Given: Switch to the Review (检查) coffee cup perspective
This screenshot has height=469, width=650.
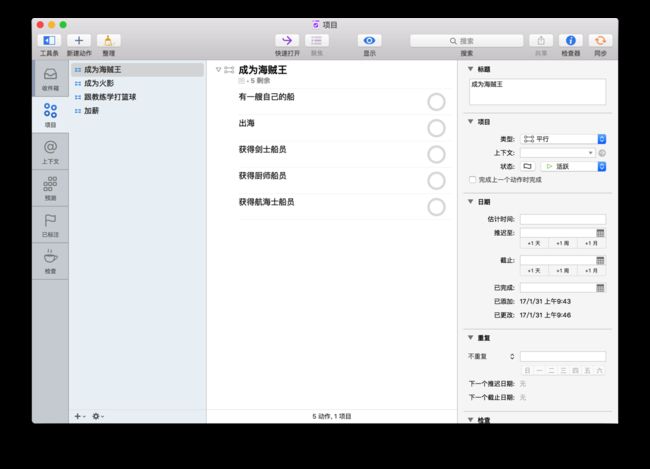Looking at the screenshot, I should [x=50, y=261].
